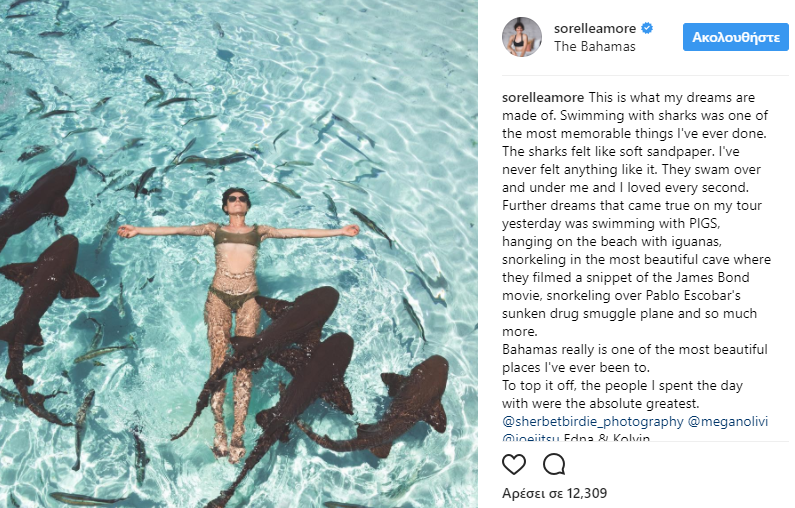This screenshot has height=508, width=795.
Task: Open comments via the speech bubble icon
Action: coord(554,464)
